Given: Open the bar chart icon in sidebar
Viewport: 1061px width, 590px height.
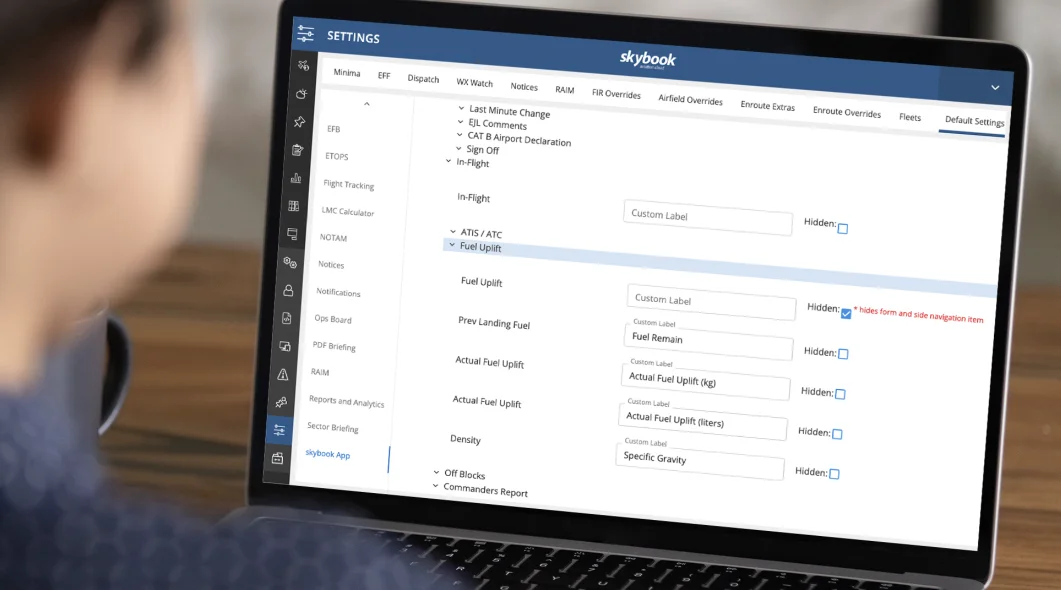Looking at the screenshot, I should (x=296, y=178).
